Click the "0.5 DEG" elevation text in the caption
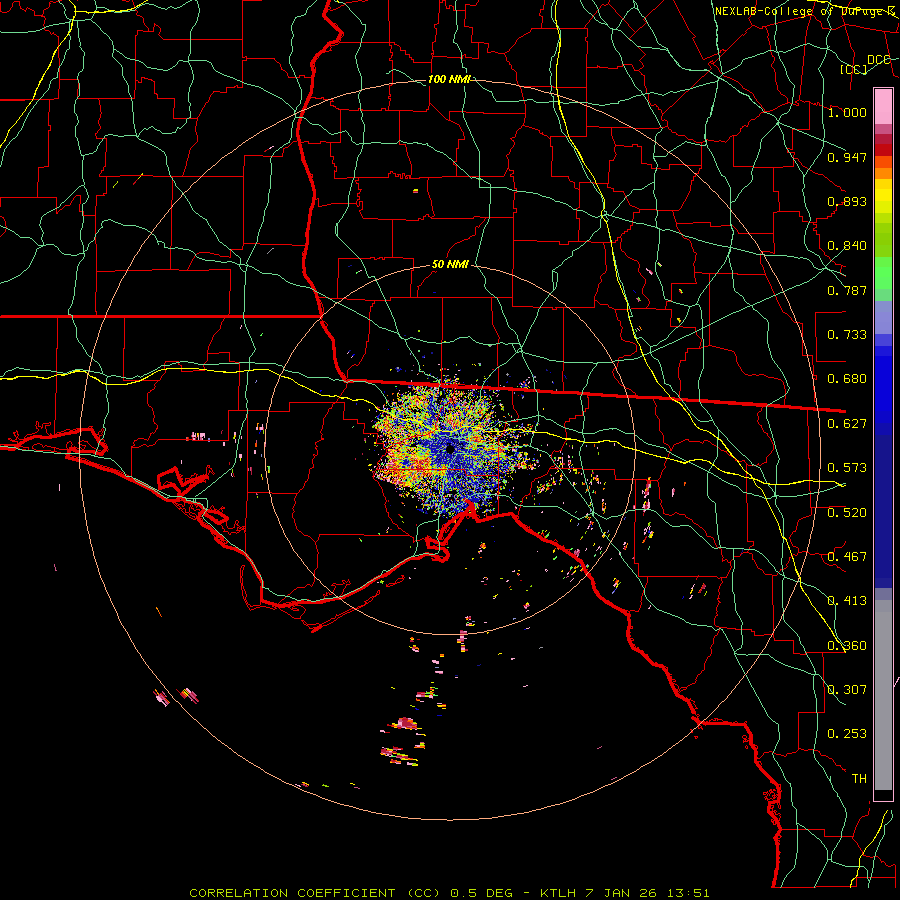The image size is (900, 900). coord(481,893)
